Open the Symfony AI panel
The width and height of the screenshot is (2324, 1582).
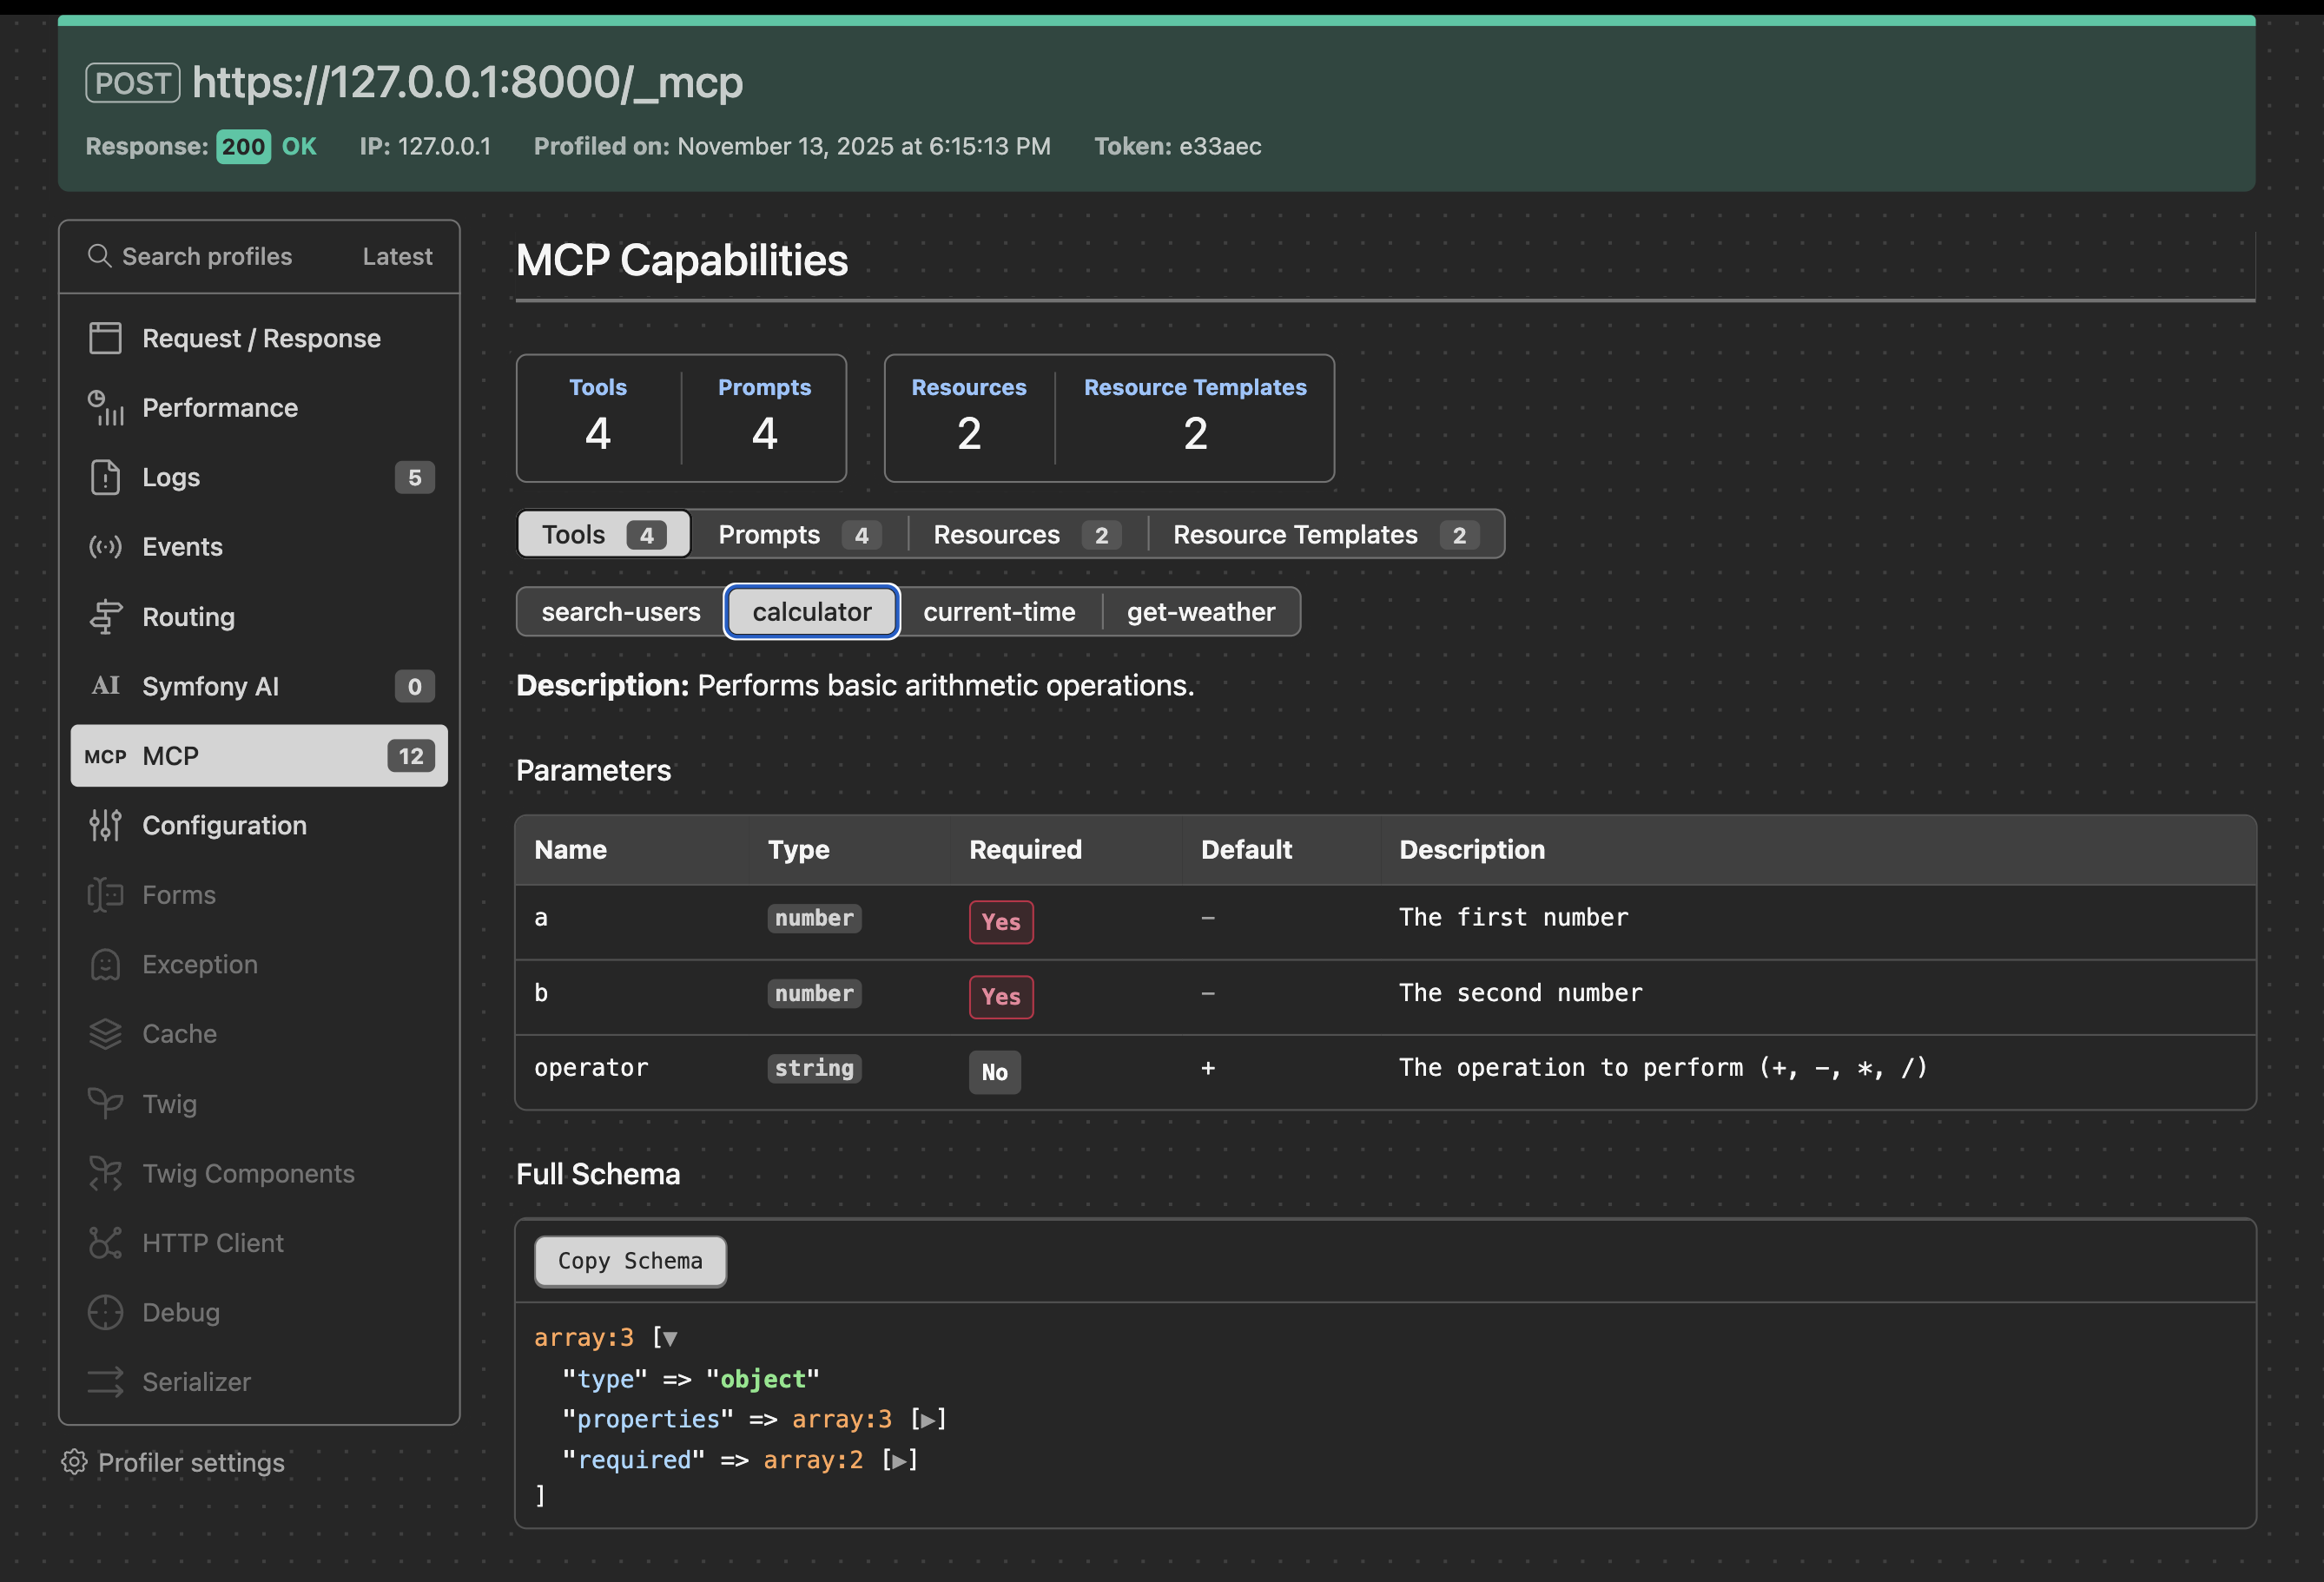click(x=210, y=686)
